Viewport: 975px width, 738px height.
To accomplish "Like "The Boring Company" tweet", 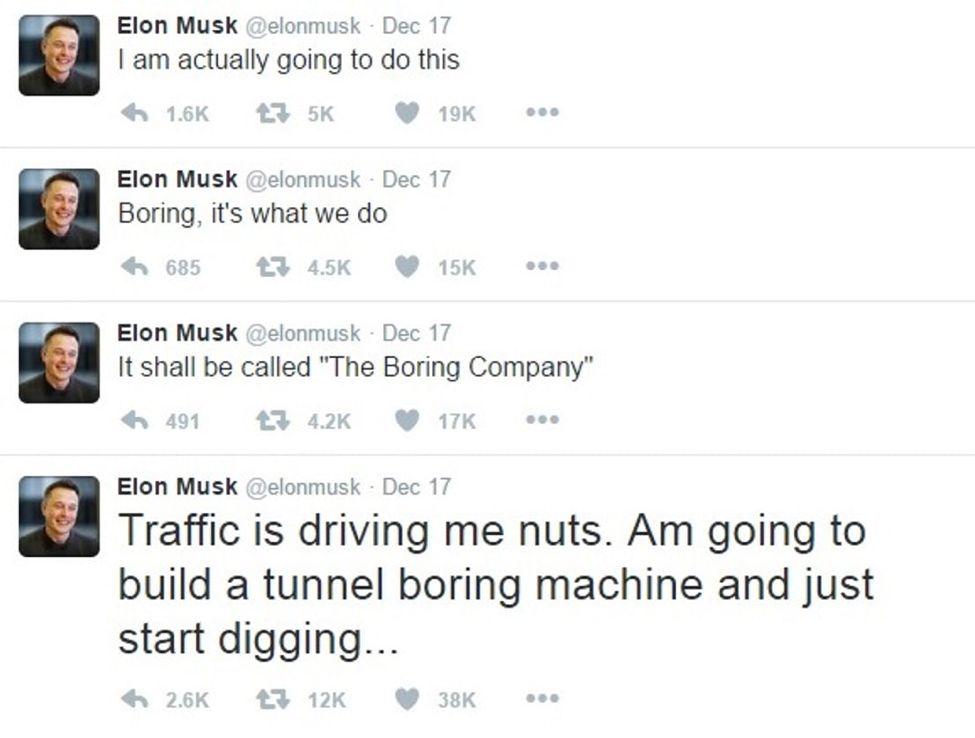I will [x=406, y=421].
